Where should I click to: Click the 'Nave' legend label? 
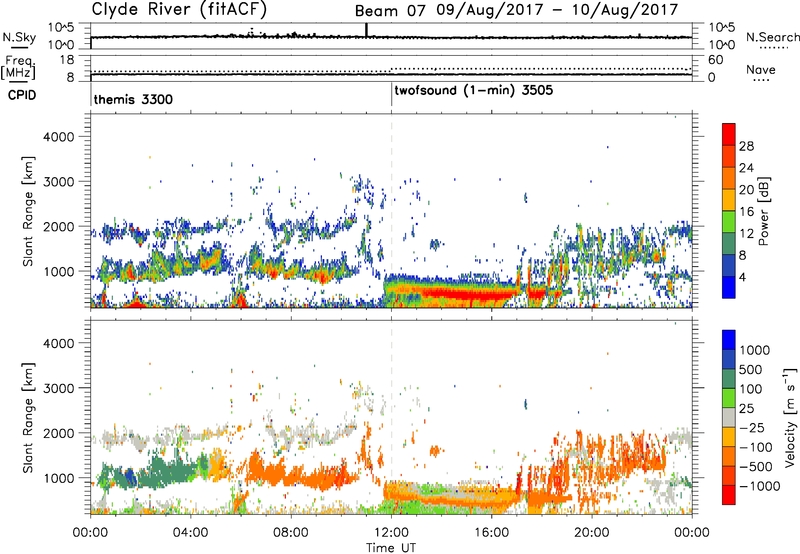click(761, 69)
